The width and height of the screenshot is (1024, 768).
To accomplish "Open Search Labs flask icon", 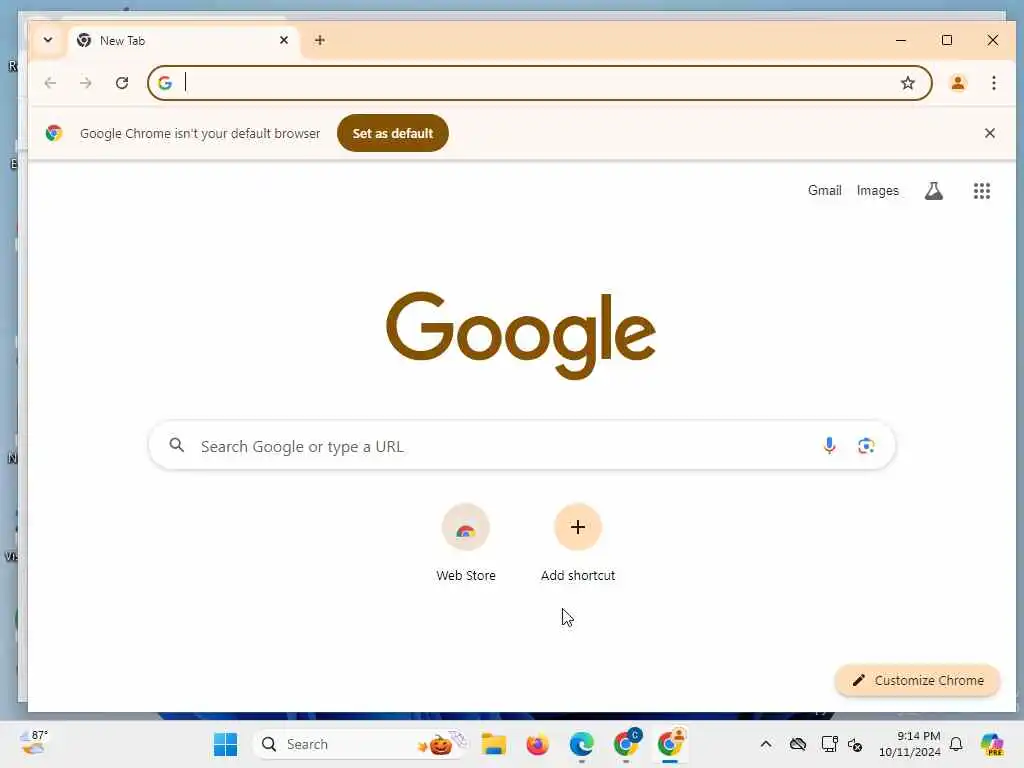I will click(934, 191).
